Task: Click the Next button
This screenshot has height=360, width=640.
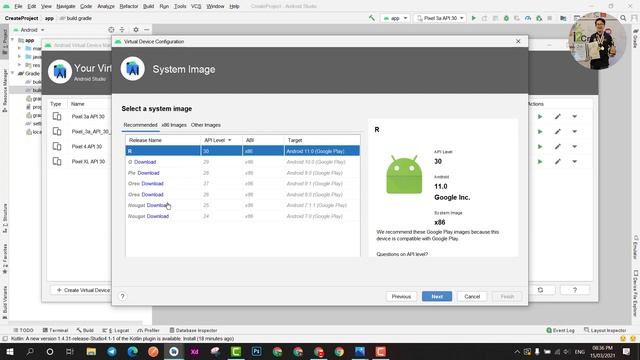Action: click(x=437, y=296)
